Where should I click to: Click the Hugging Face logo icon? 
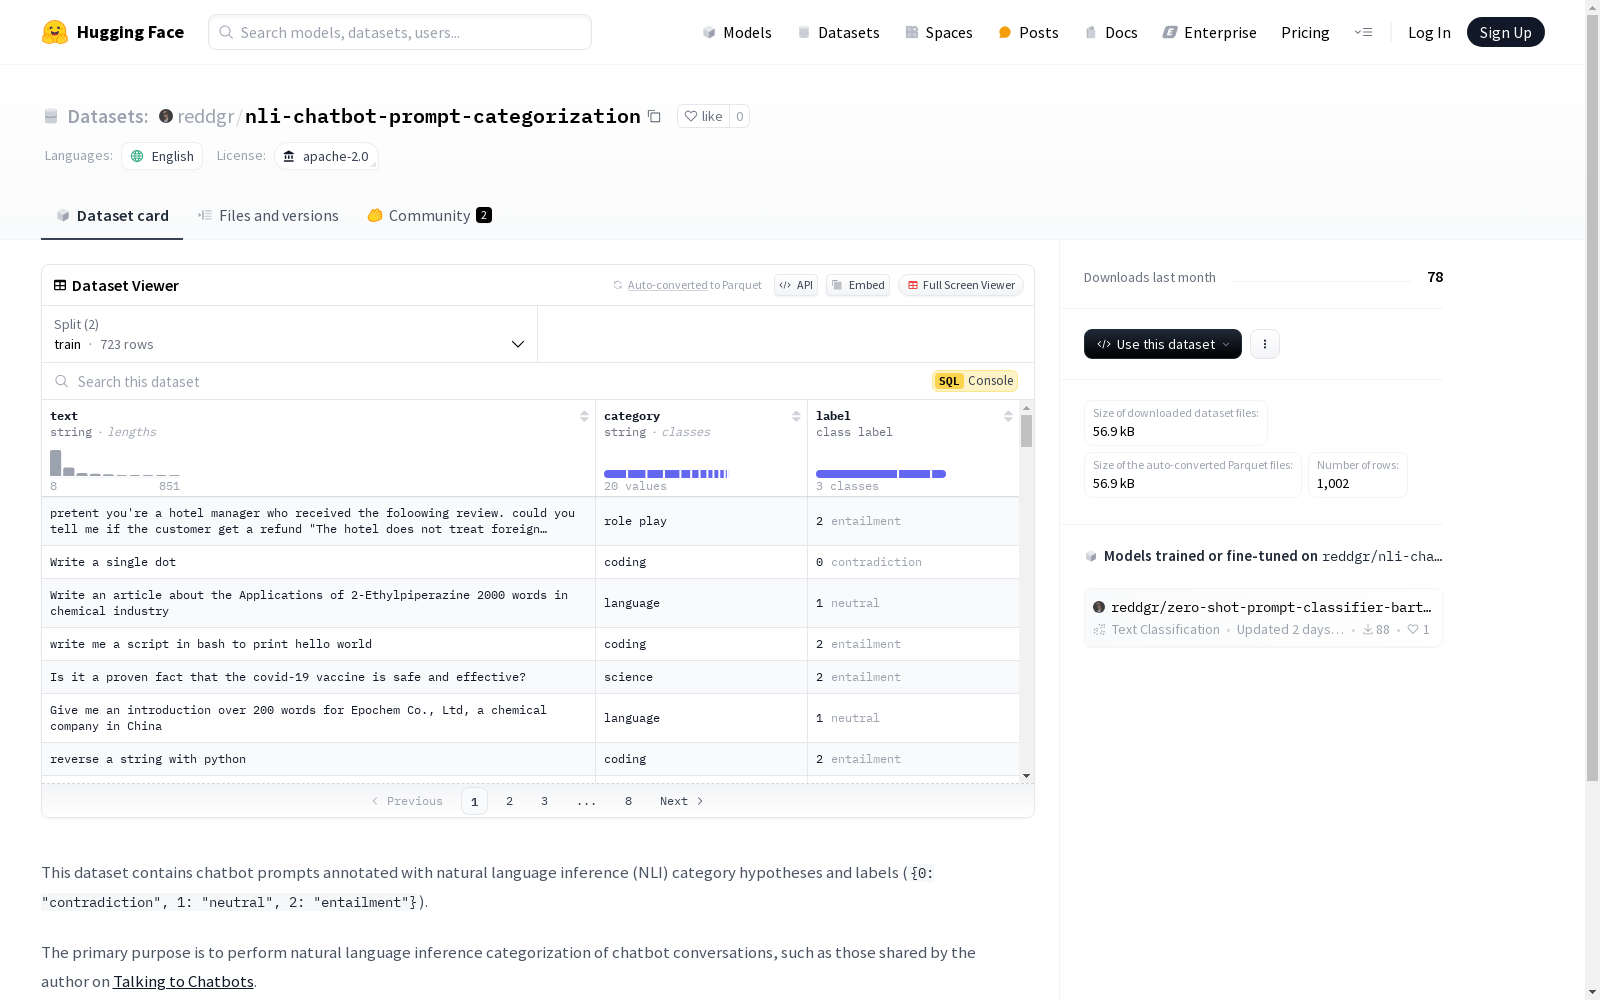[55, 32]
